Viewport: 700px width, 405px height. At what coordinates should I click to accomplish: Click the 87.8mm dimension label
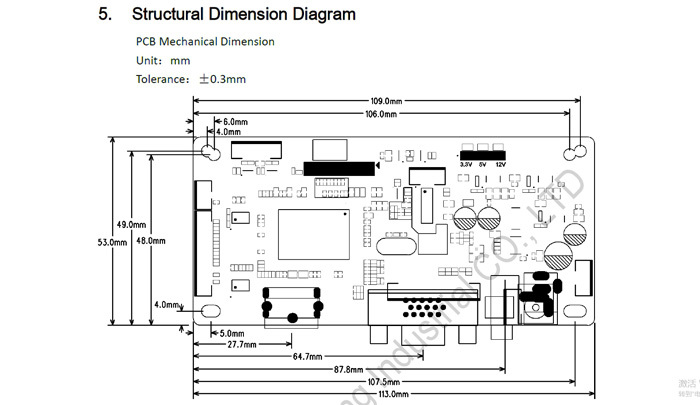pyautogui.click(x=349, y=370)
